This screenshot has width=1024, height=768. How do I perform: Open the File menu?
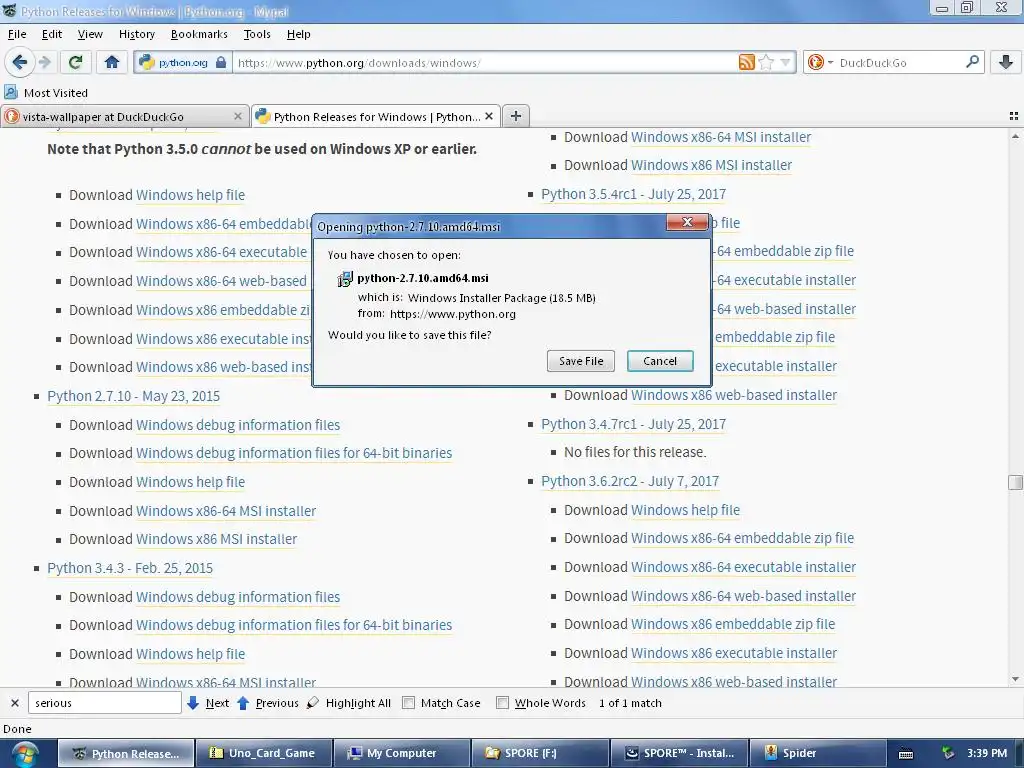click(17, 34)
